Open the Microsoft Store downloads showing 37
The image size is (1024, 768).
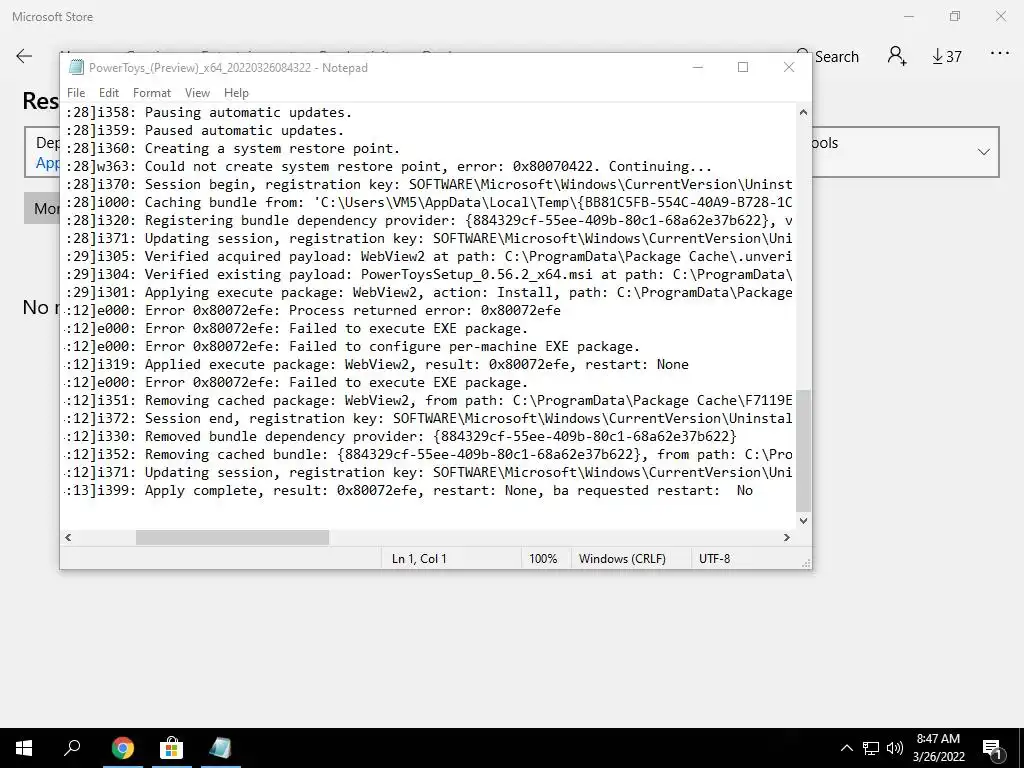click(x=946, y=57)
